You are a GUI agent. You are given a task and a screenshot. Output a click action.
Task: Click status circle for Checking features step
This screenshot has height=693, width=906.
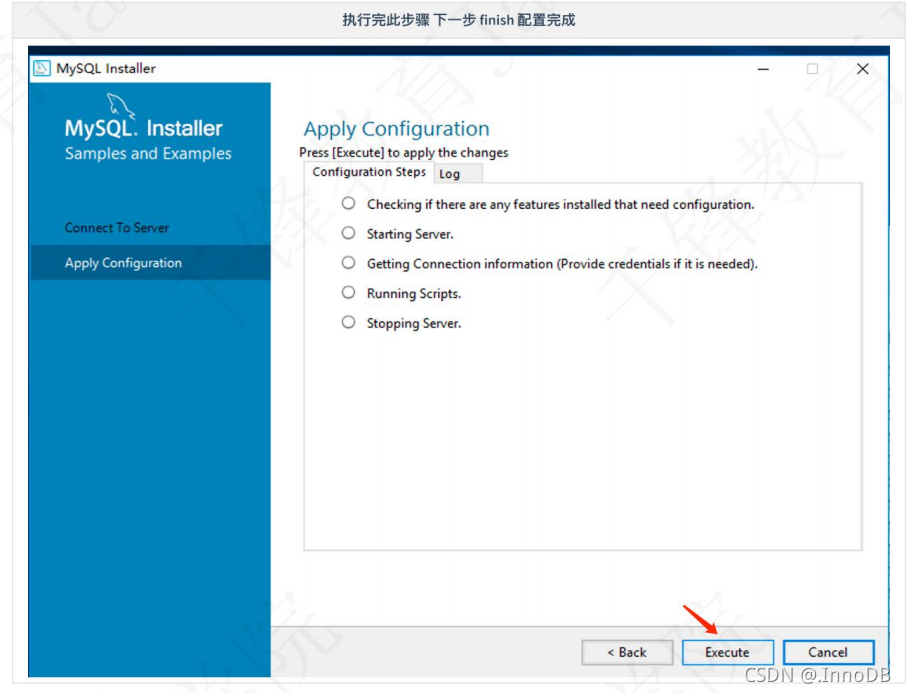coord(348,203)
